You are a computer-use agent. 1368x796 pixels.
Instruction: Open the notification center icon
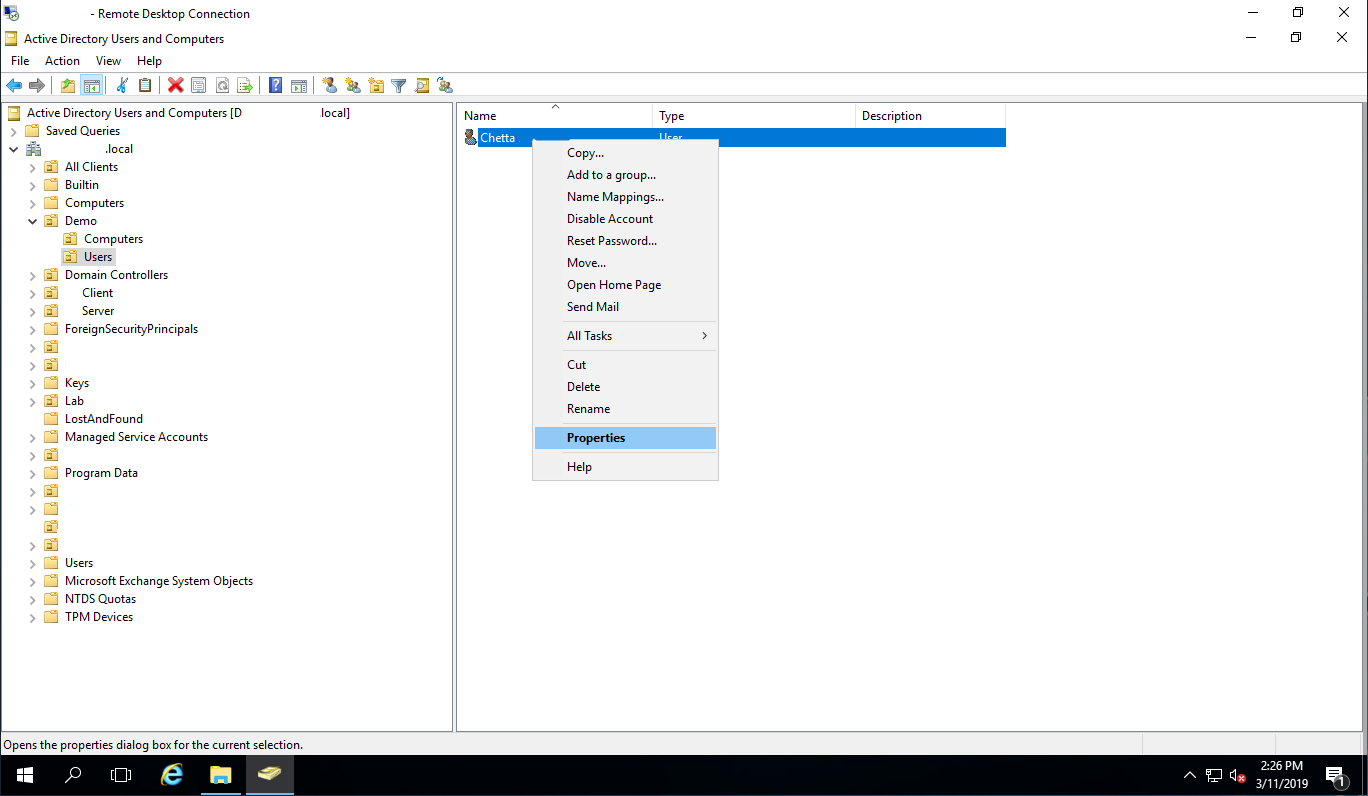coord(1336,775)
